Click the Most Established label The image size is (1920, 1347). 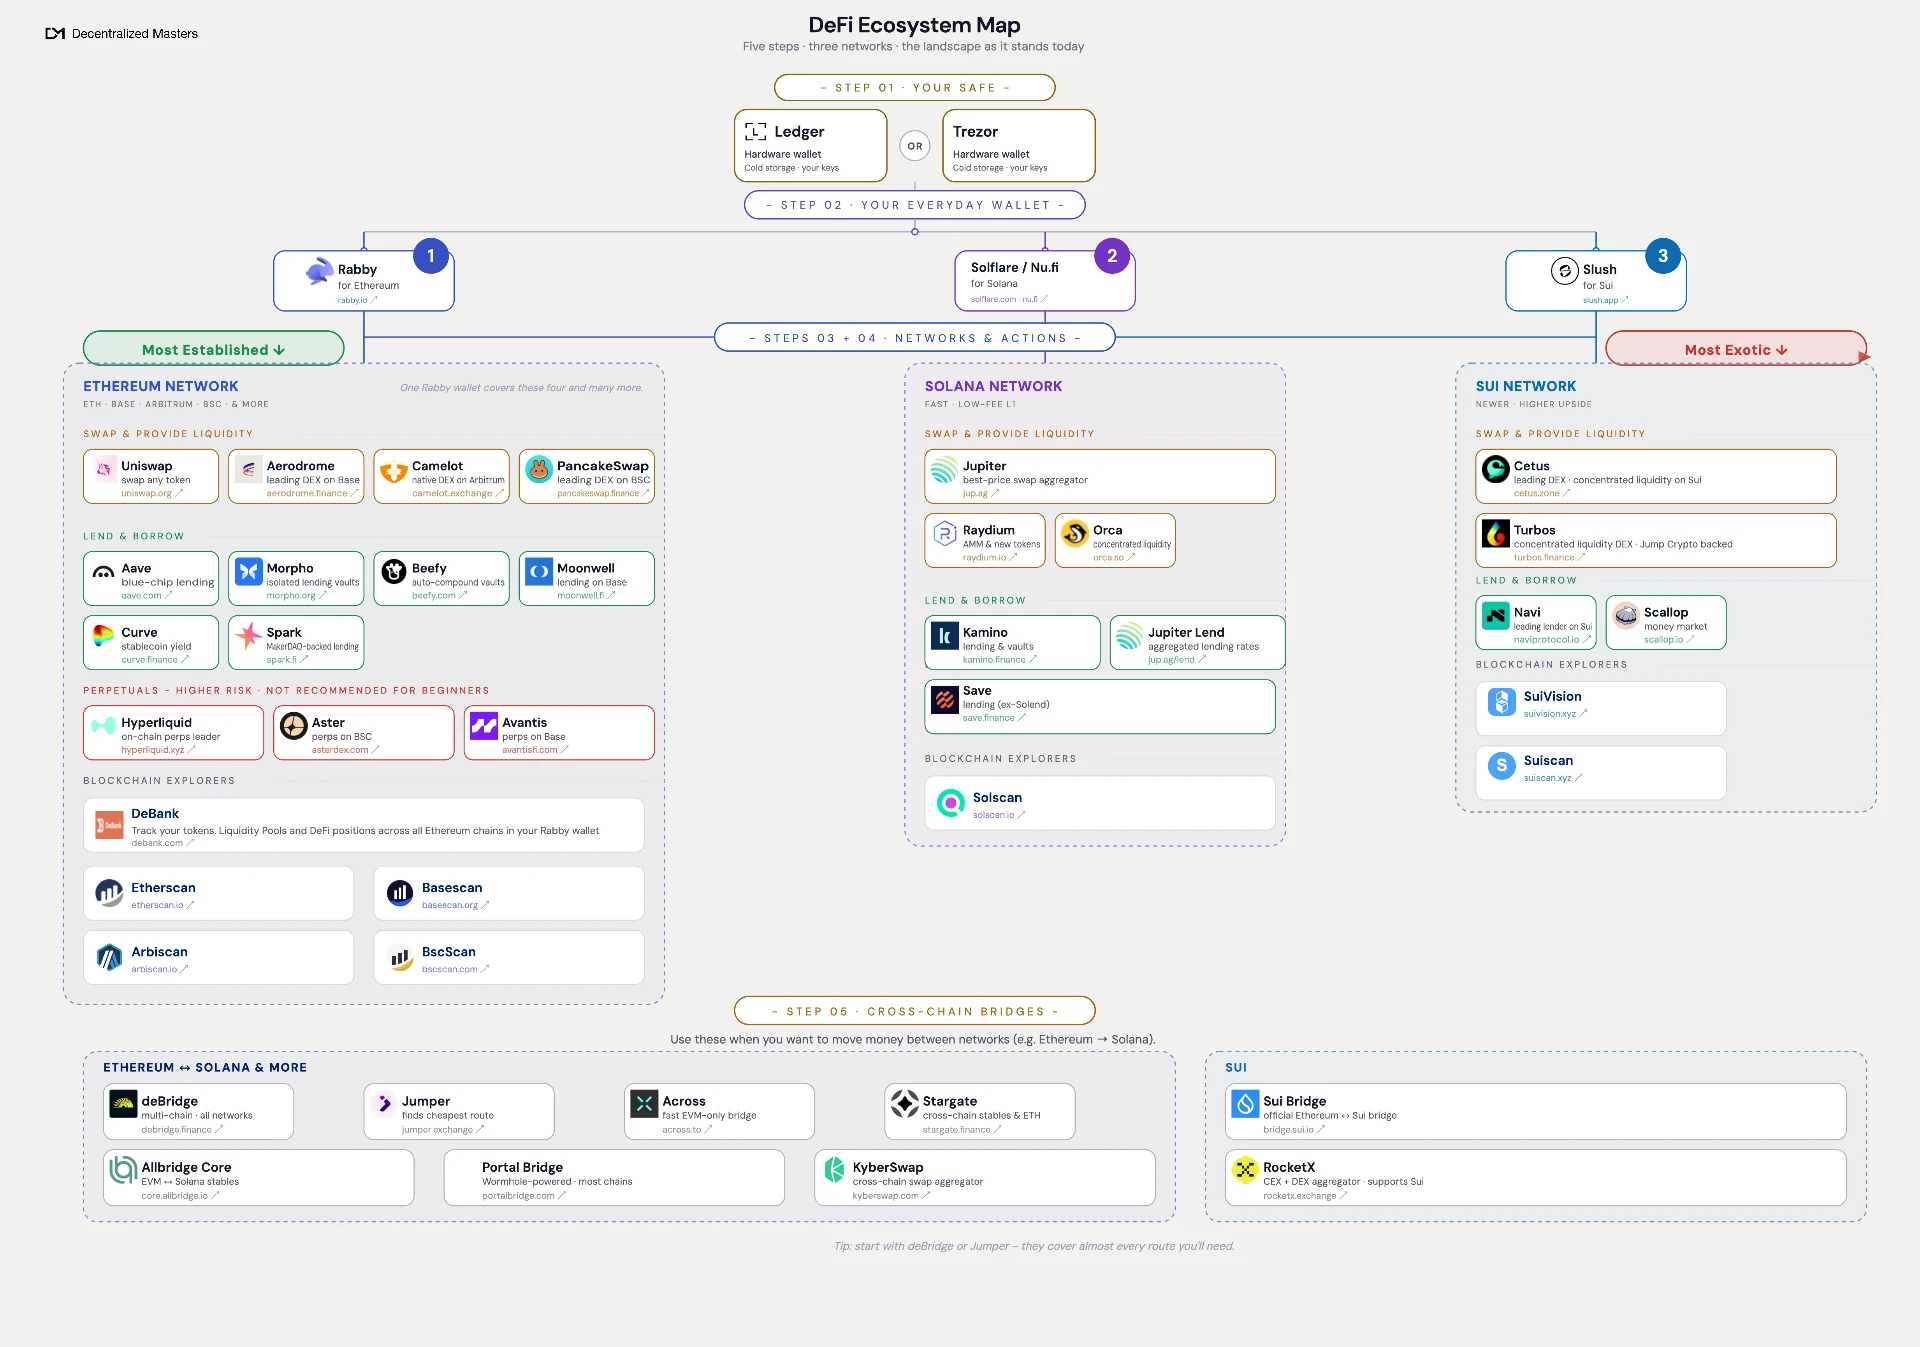213,350
